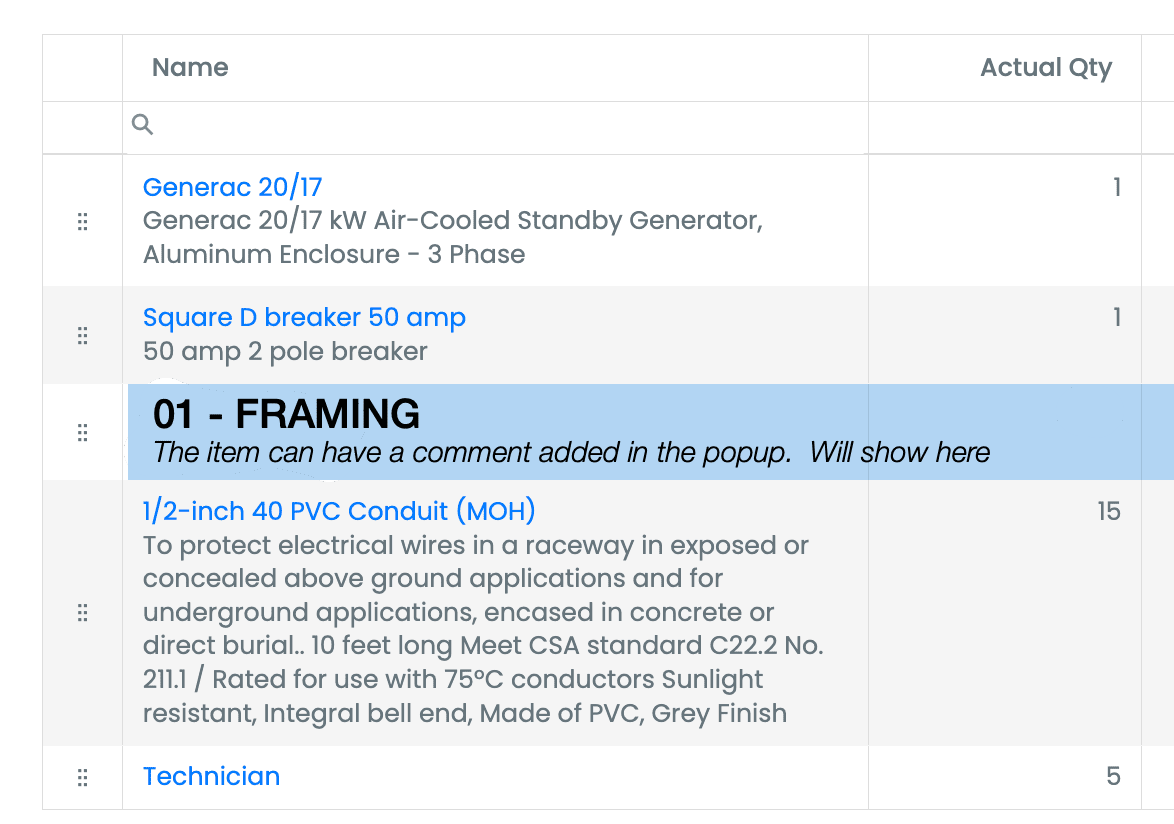
Task: Select the Name column header
Action: (x=190, y=67)
